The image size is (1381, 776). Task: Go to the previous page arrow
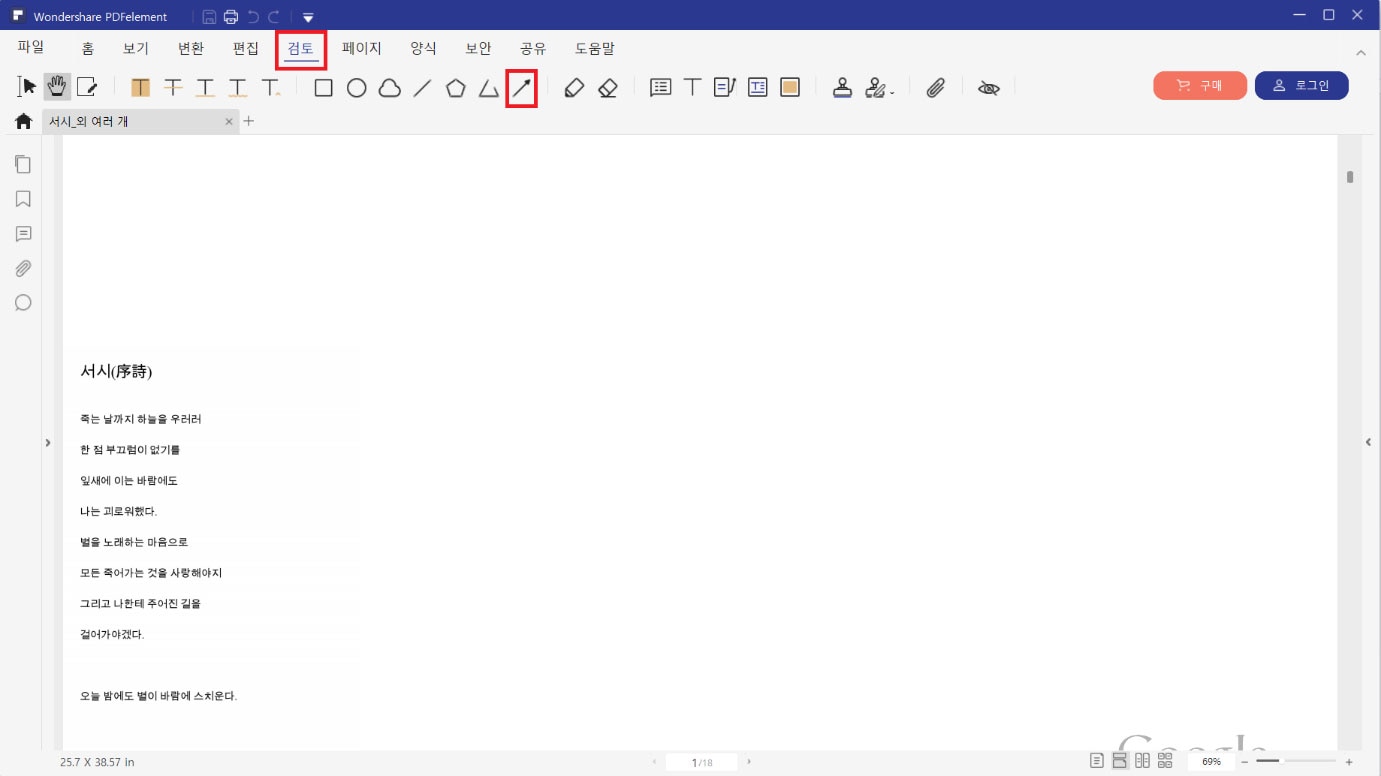pyautogui.click(x=655, y=762)
